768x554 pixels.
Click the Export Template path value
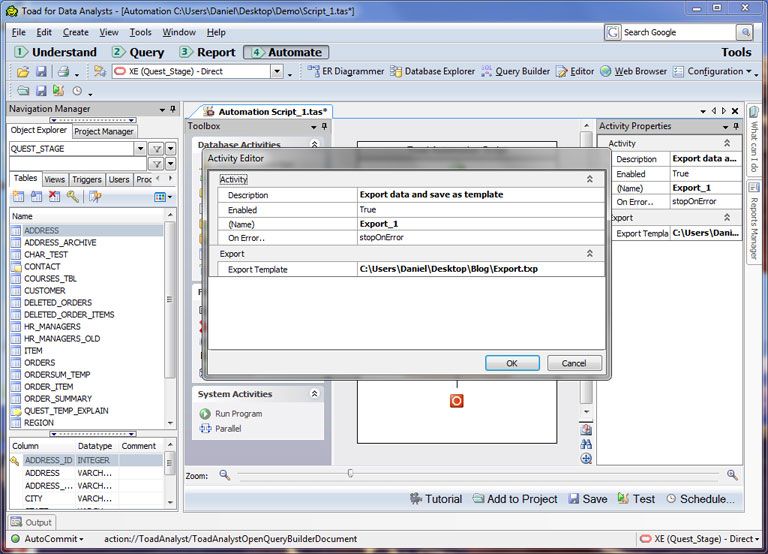pyautogui.click(x=480, y=269)
